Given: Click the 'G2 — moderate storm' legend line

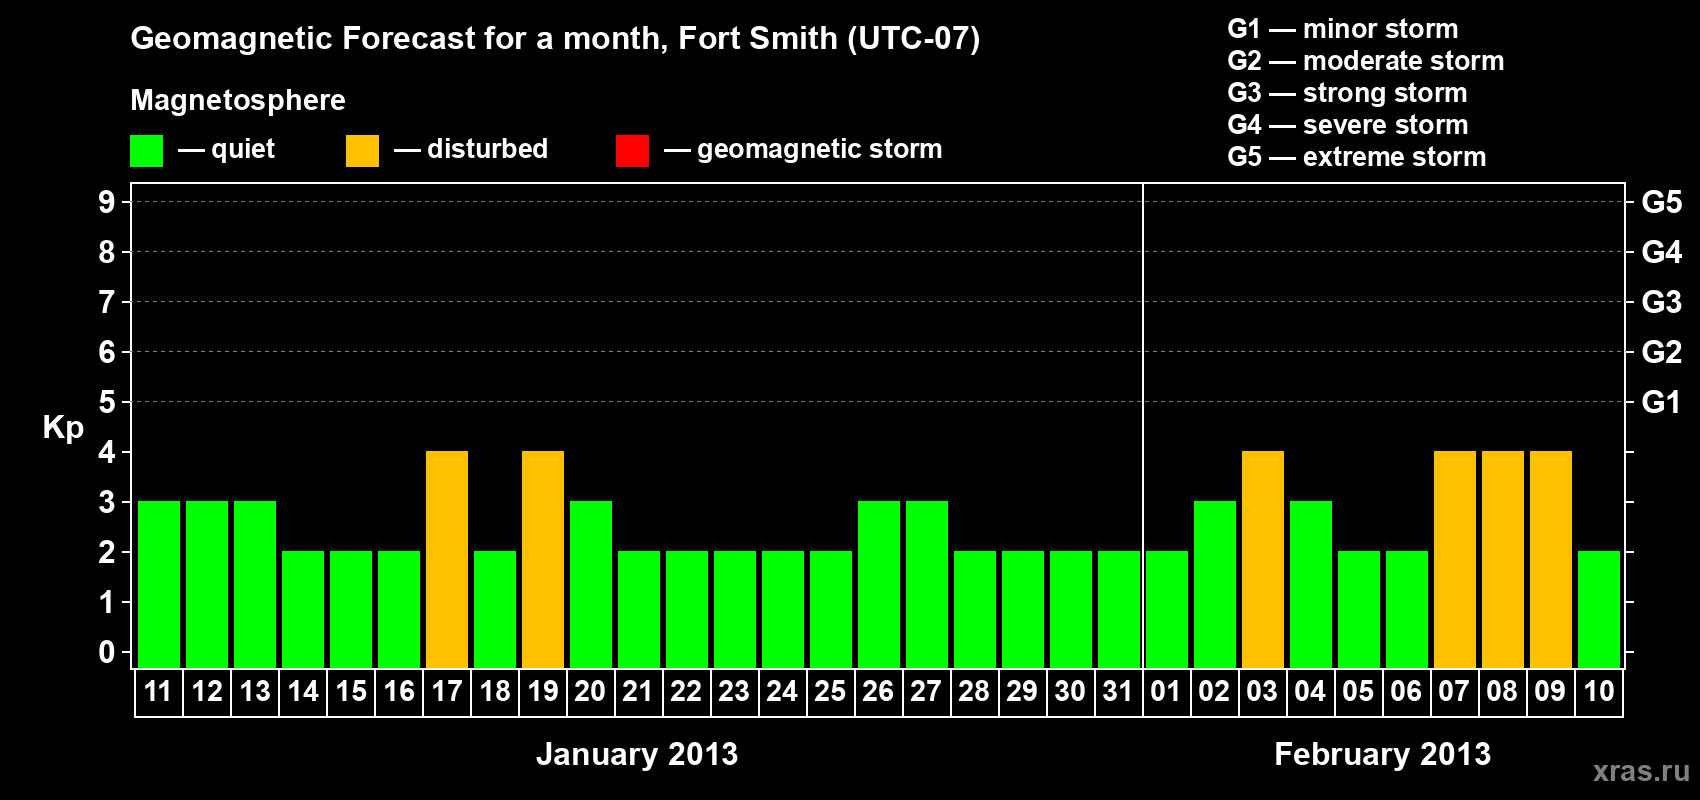Looking at the screenshot, I should 1366,61.
